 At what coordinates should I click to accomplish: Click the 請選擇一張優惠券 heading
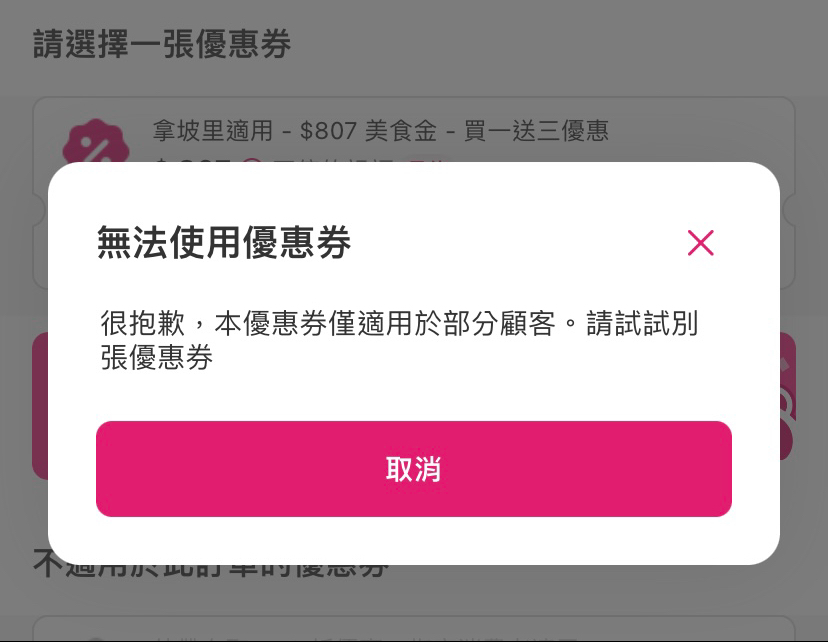162,44
